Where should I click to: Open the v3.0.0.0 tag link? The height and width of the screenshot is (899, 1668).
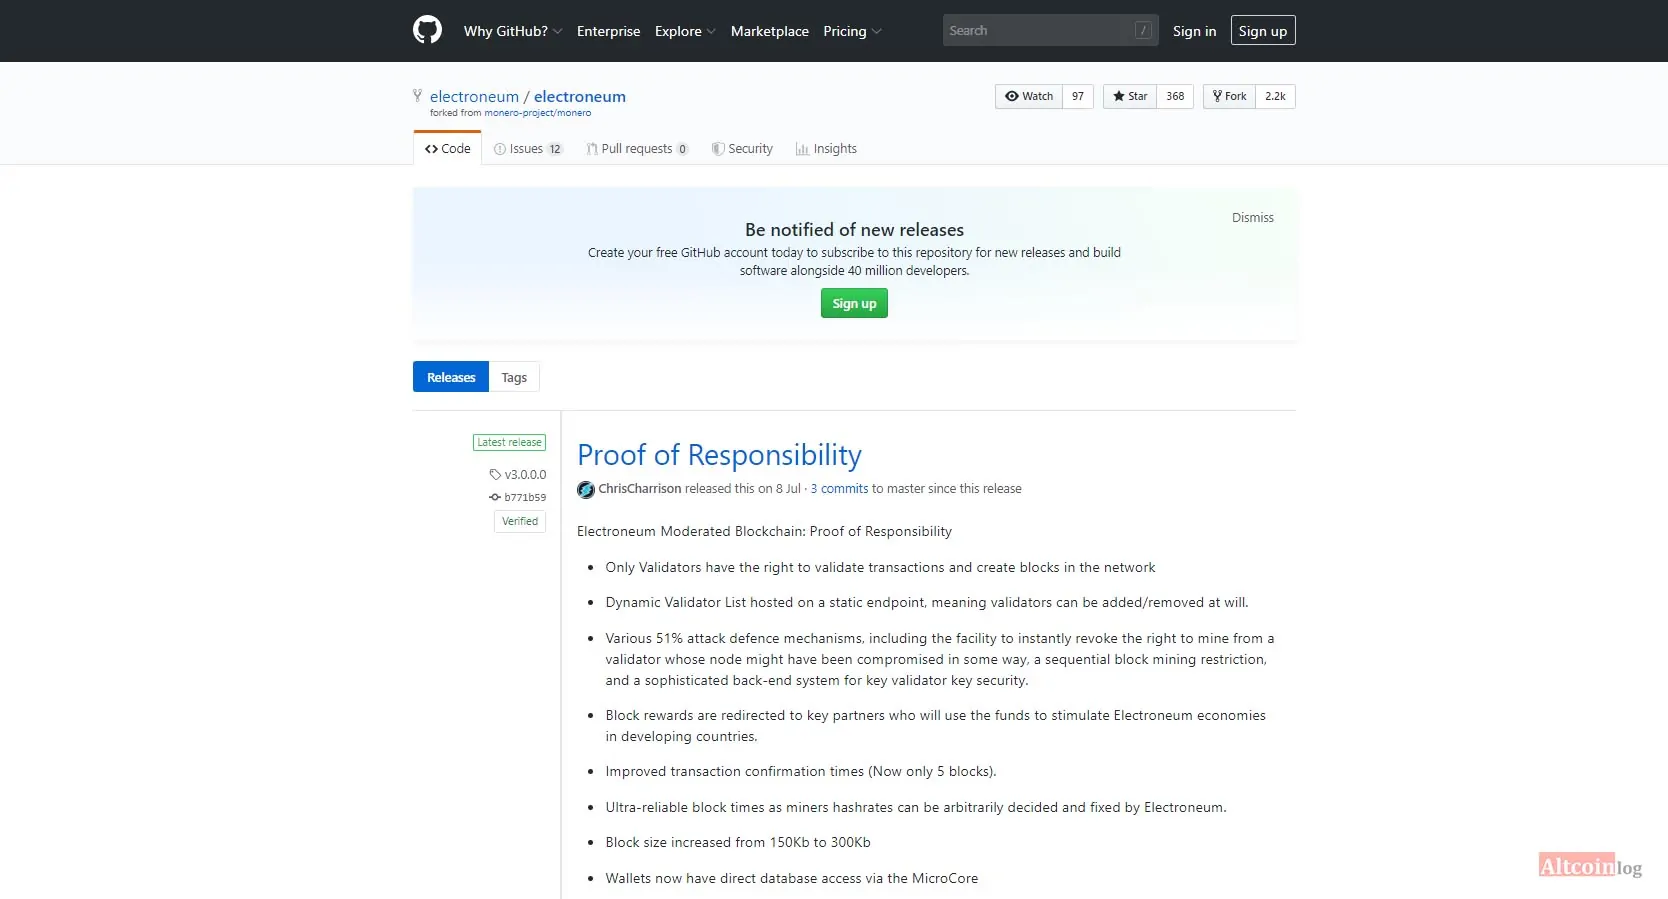[525, 474]
